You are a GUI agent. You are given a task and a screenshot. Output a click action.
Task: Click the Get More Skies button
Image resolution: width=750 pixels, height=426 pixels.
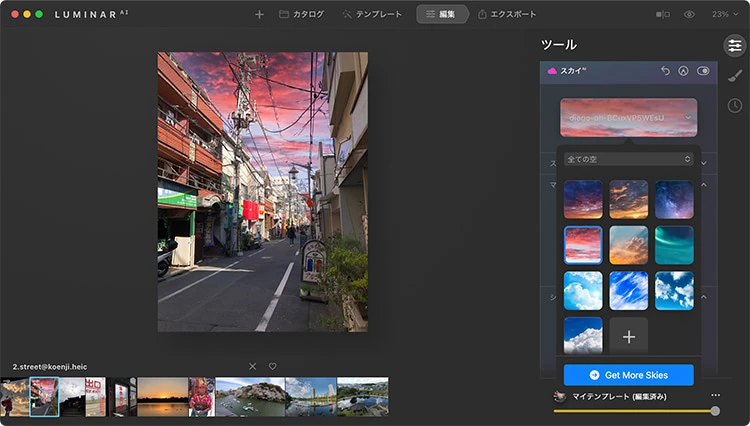point(628,375)
